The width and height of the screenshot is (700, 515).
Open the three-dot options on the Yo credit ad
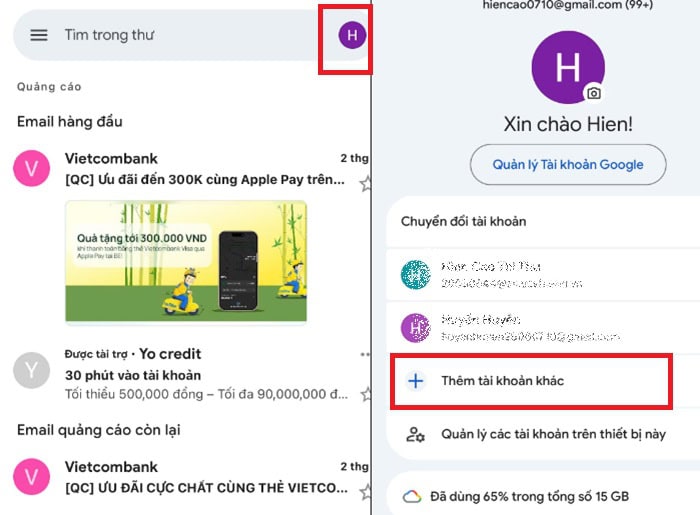click(365, 354)
